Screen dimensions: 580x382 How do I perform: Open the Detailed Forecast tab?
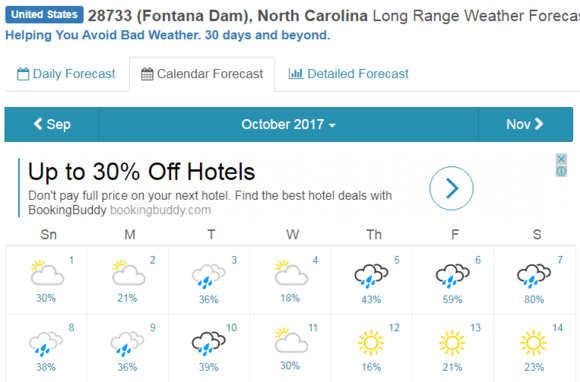(x=348, y=74)
